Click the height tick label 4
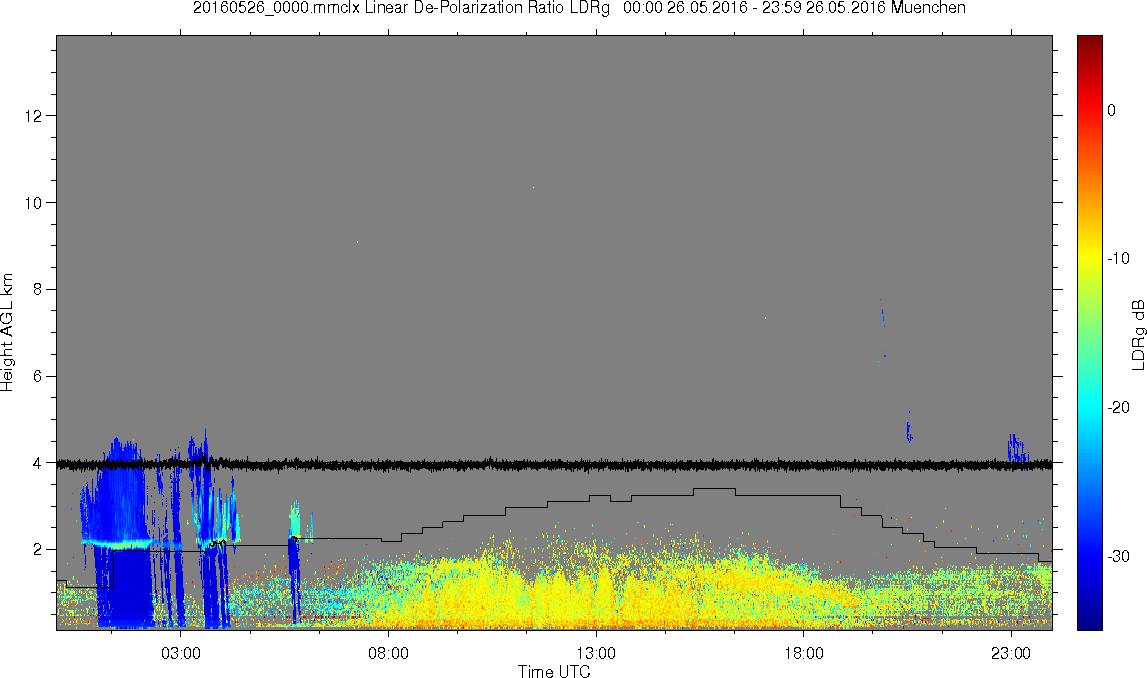1147x678 pixels. [37, 463]
